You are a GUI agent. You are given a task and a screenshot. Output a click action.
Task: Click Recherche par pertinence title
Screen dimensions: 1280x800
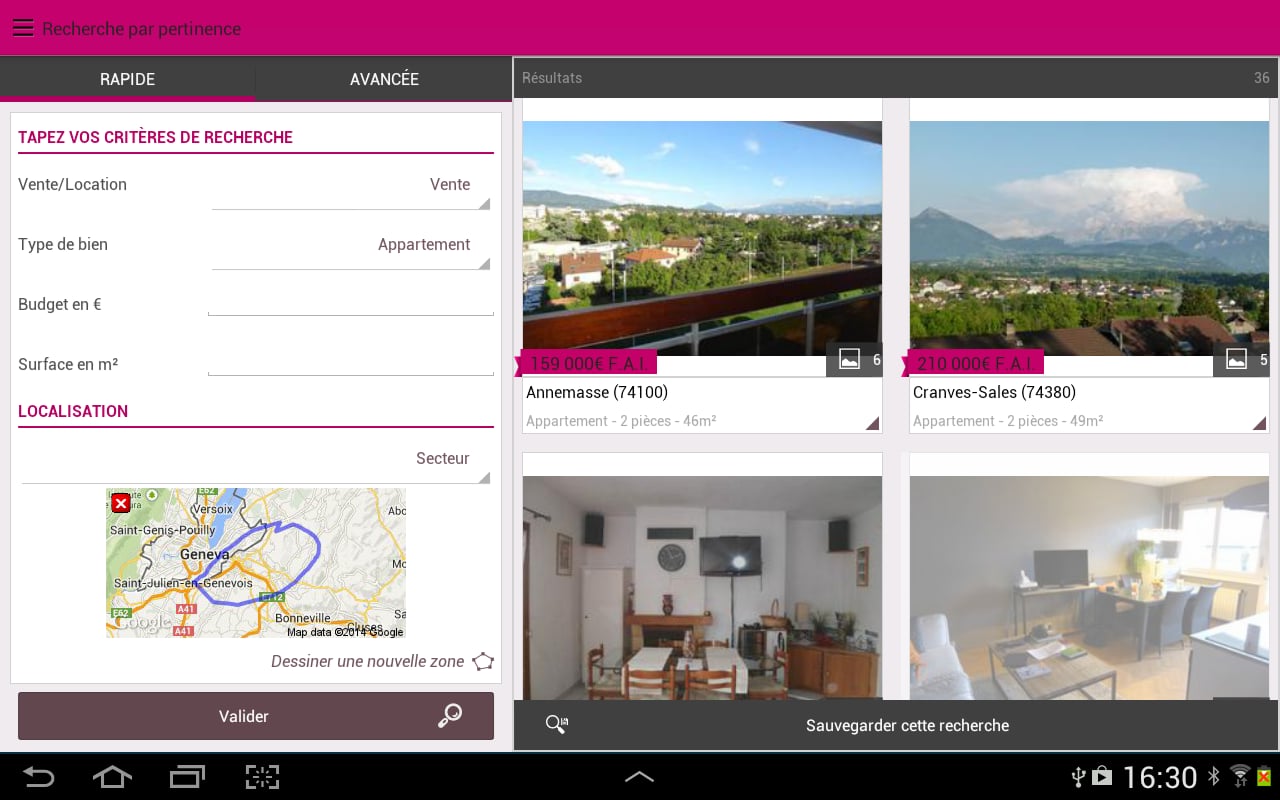pos(141,29)
